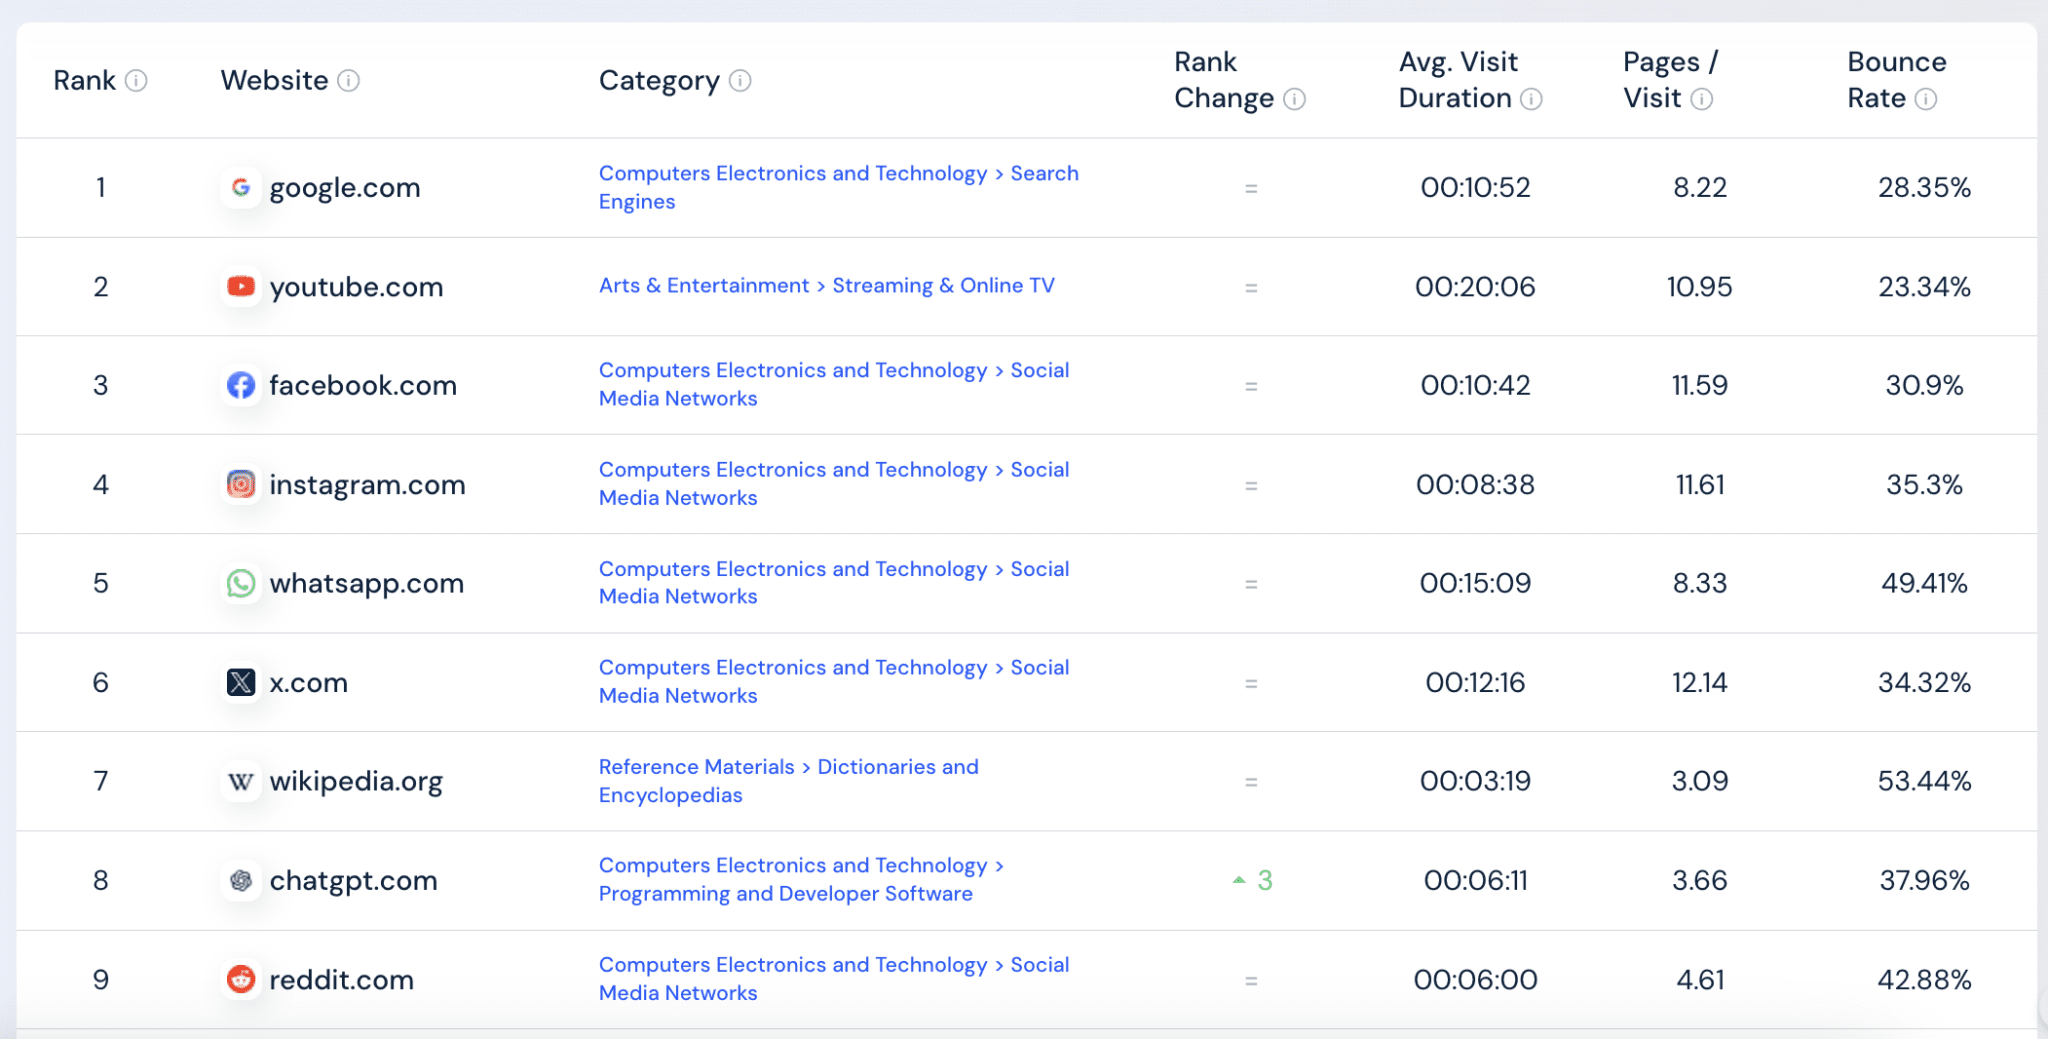Open the Search Engines category link for google.com
Screen dimensions: 2048x1039
[x=1044, y=174]
